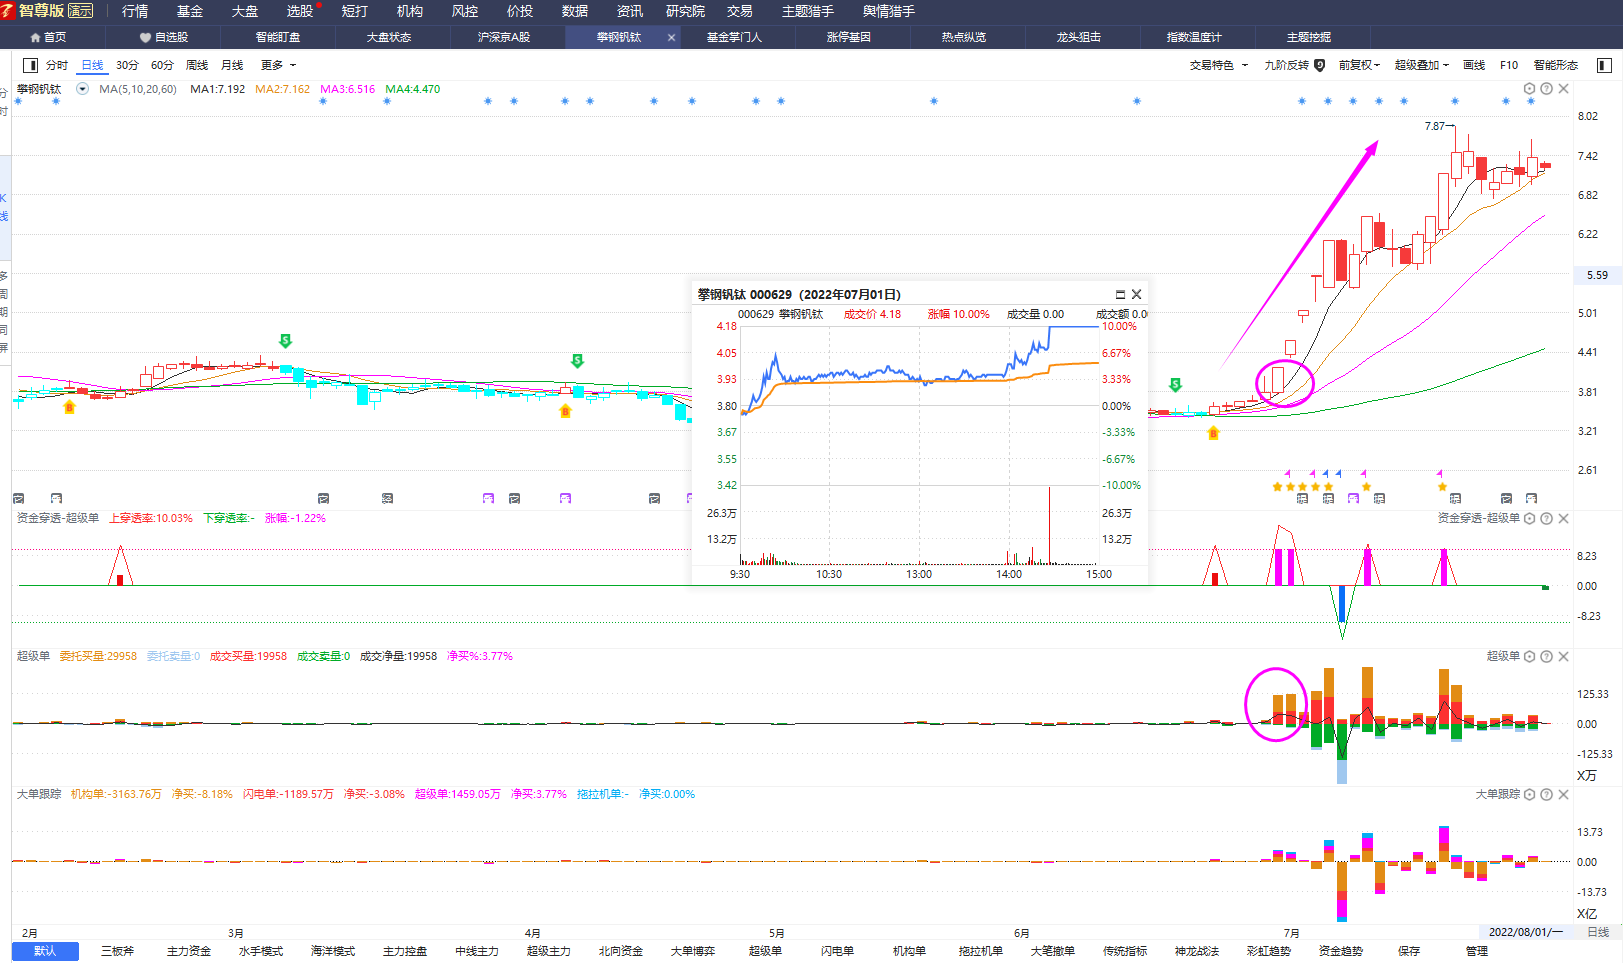The width and height of the screenshot is (1623, 963).
Task: Click settings icon of 资金穿透-超级单 panel
Action: pos(1529,518)
